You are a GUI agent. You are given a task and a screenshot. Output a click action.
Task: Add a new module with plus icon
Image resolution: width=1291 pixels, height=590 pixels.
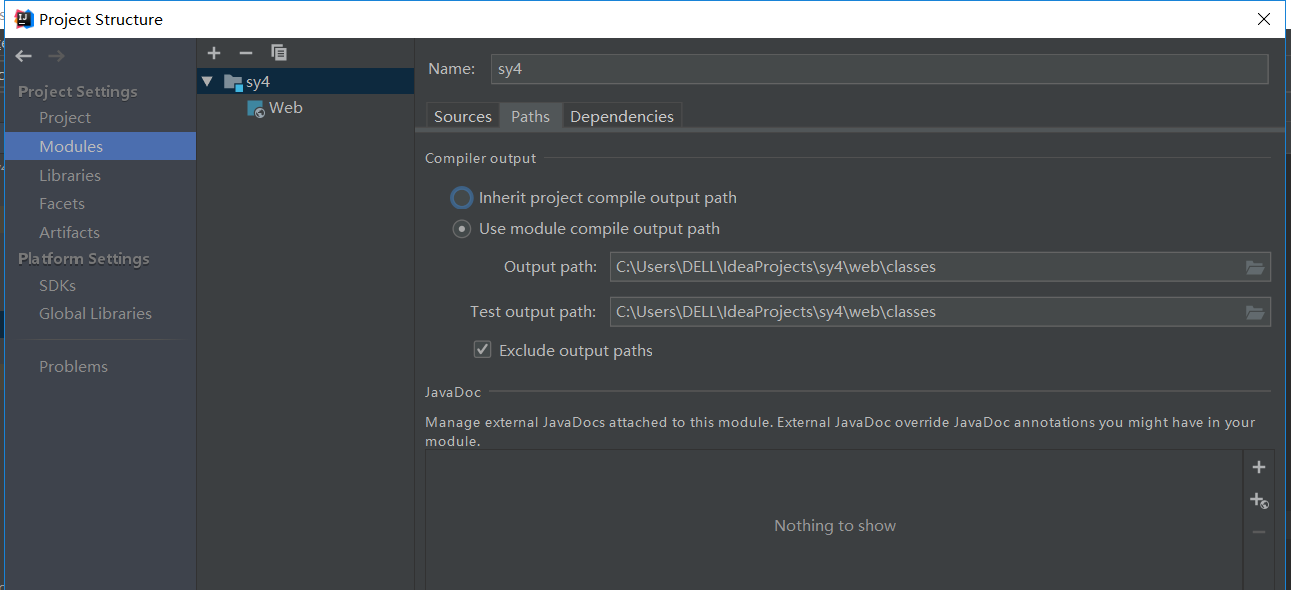[x=214, y=53]
